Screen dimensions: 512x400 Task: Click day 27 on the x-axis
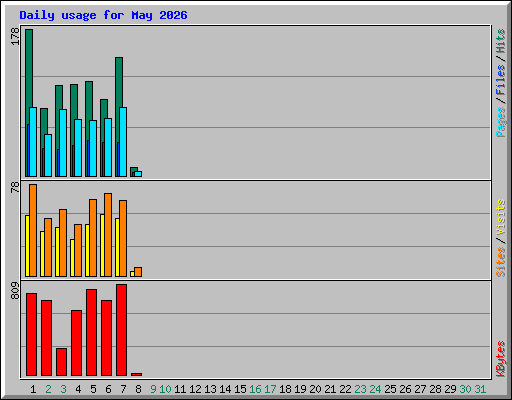click(x=420, y=389)
